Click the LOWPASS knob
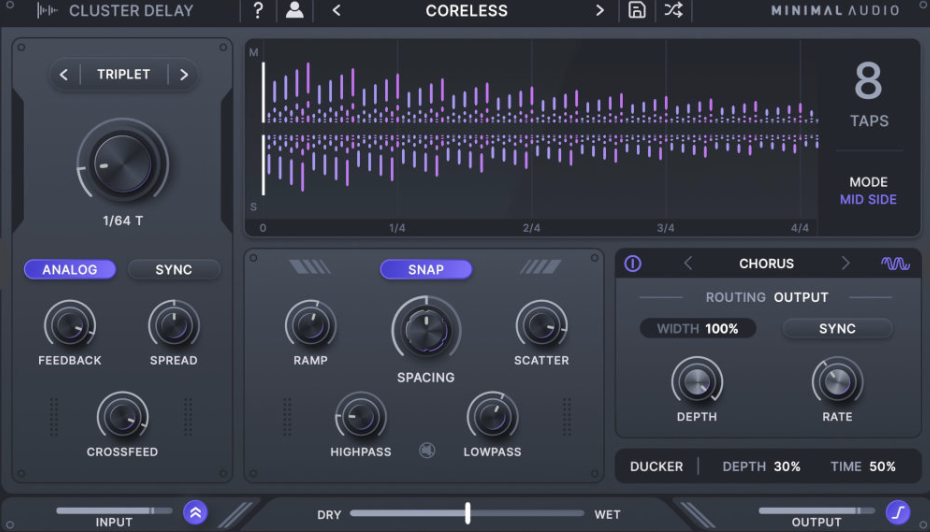Viewport: 930px width, 532px height. [x=492, y=417]
